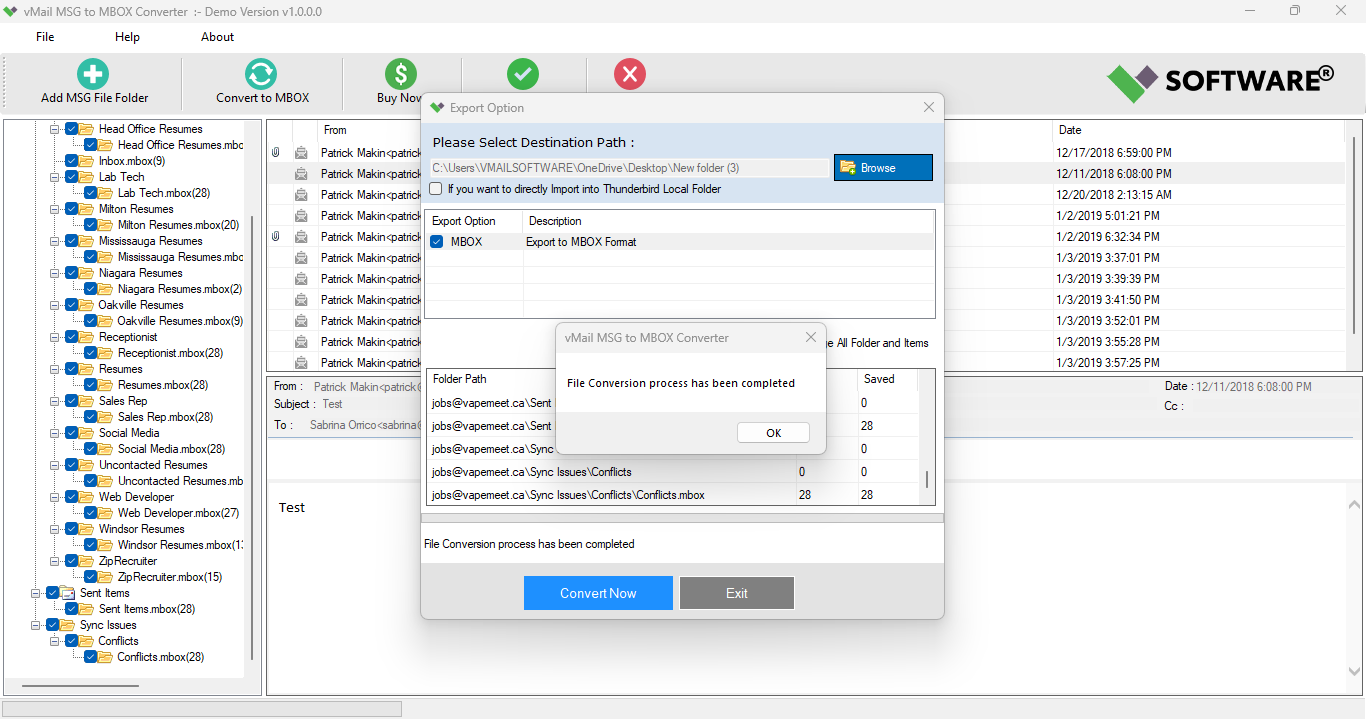Click the Buy Now dollar icon
The height and width of the screenshot is (720, 1366).
[x=400, y=74]
